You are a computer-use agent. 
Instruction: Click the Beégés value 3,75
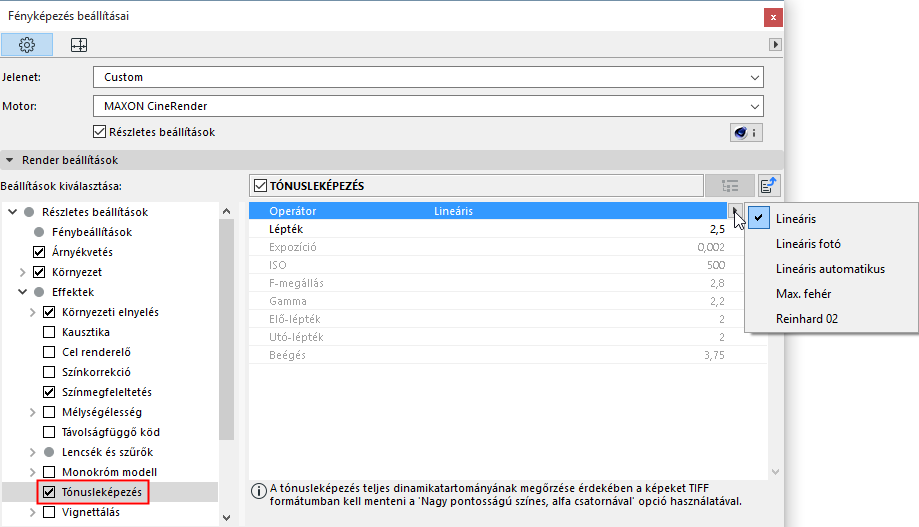point(714,355)
